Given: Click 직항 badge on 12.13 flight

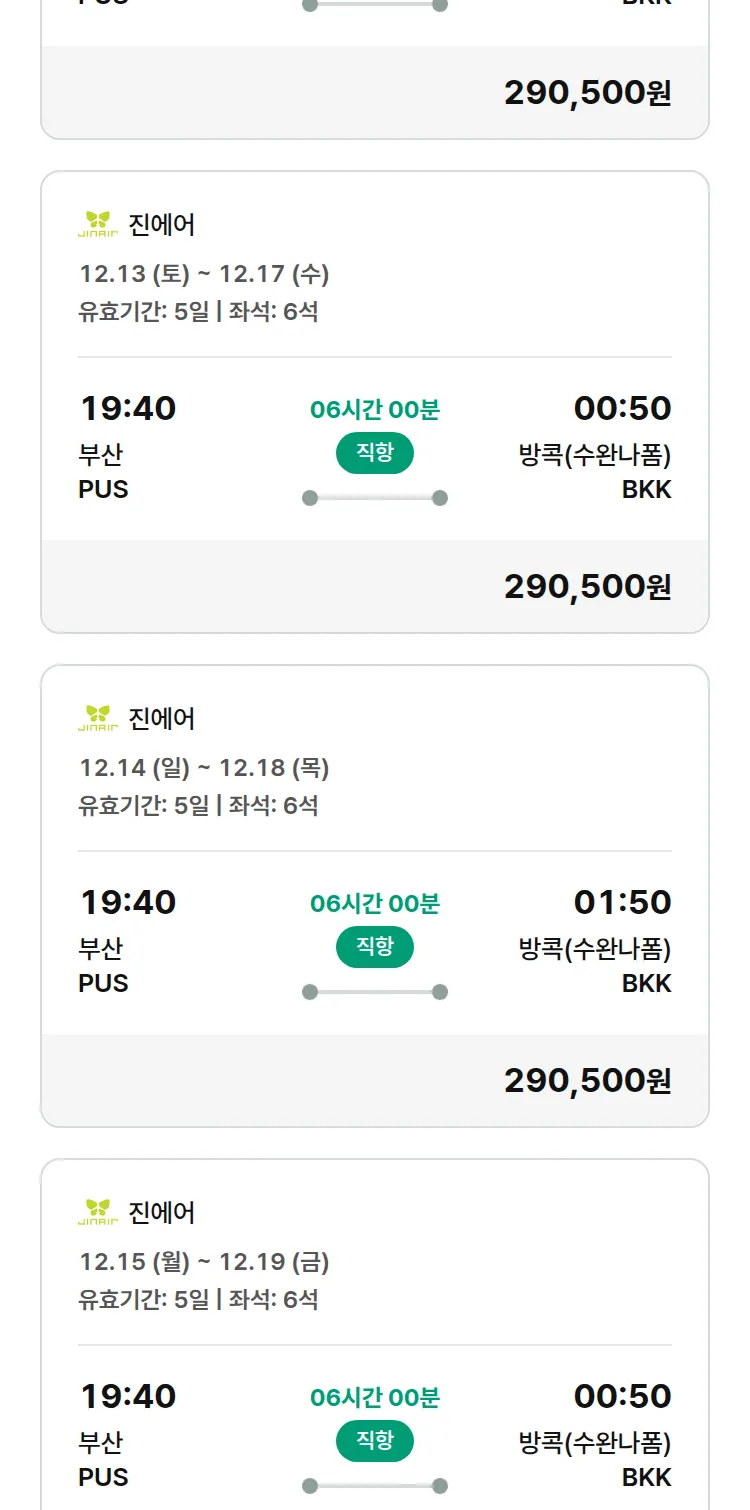Looking at the screenshot, I should click(x=374, y=453).
